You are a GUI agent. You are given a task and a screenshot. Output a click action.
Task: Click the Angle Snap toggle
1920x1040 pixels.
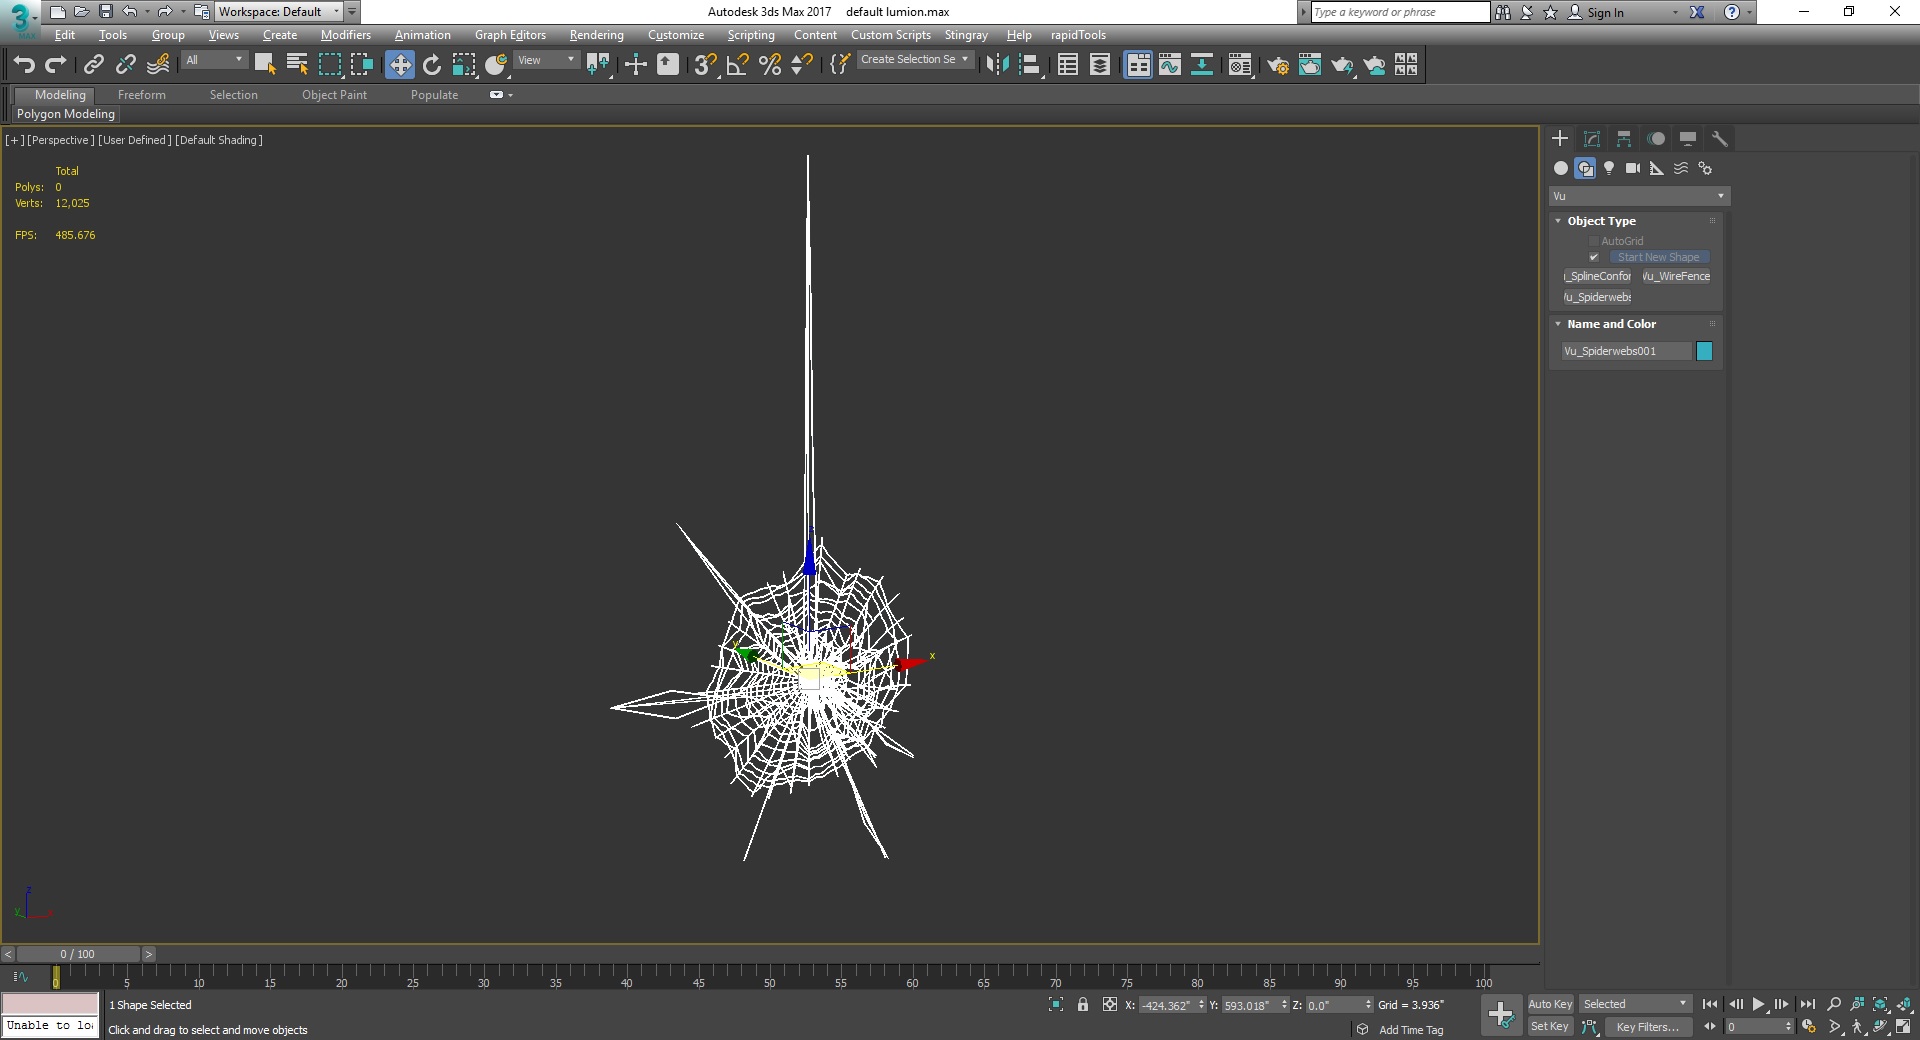point(738,65)
